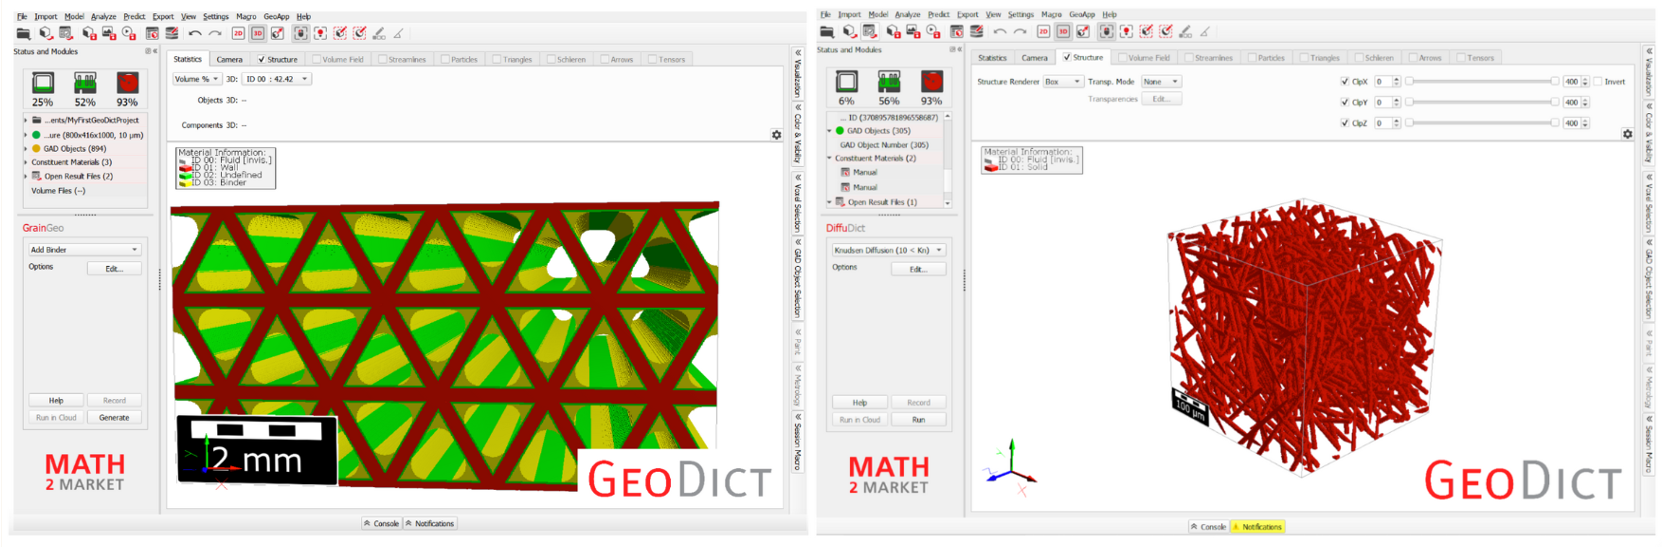Switch to 3D view in left window
Viewport: 1662px width, 548px height.
pyautogui.click(x=257, y=33)
